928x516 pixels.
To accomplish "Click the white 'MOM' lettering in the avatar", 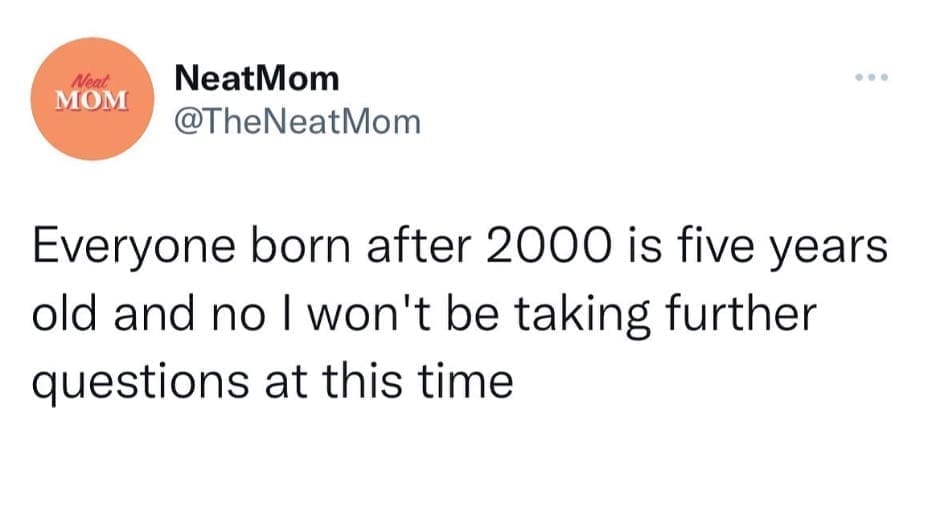I will point(95,102).
